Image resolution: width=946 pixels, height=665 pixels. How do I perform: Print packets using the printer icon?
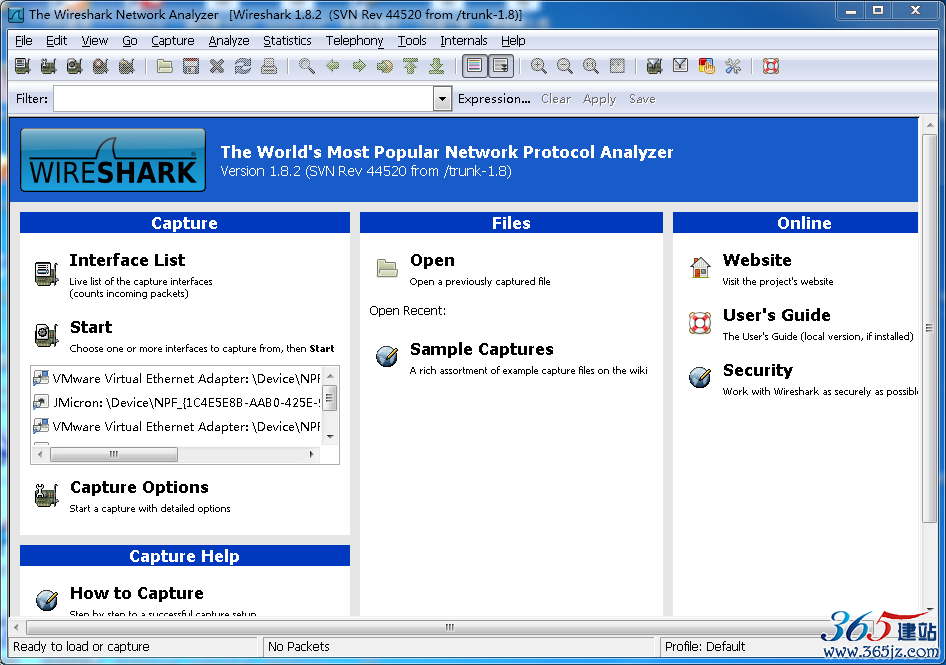point(268,66)
